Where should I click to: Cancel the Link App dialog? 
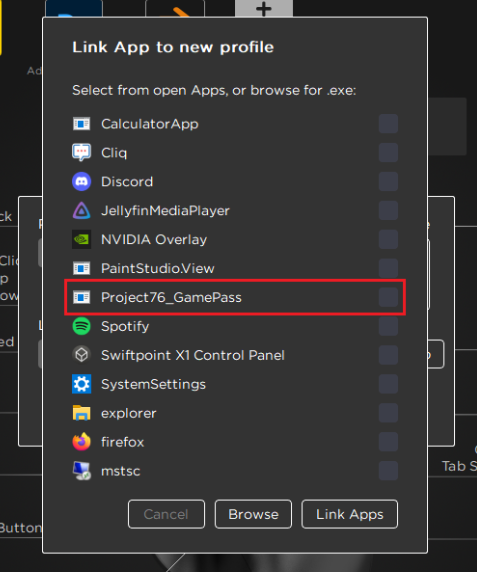coord(166,514)
